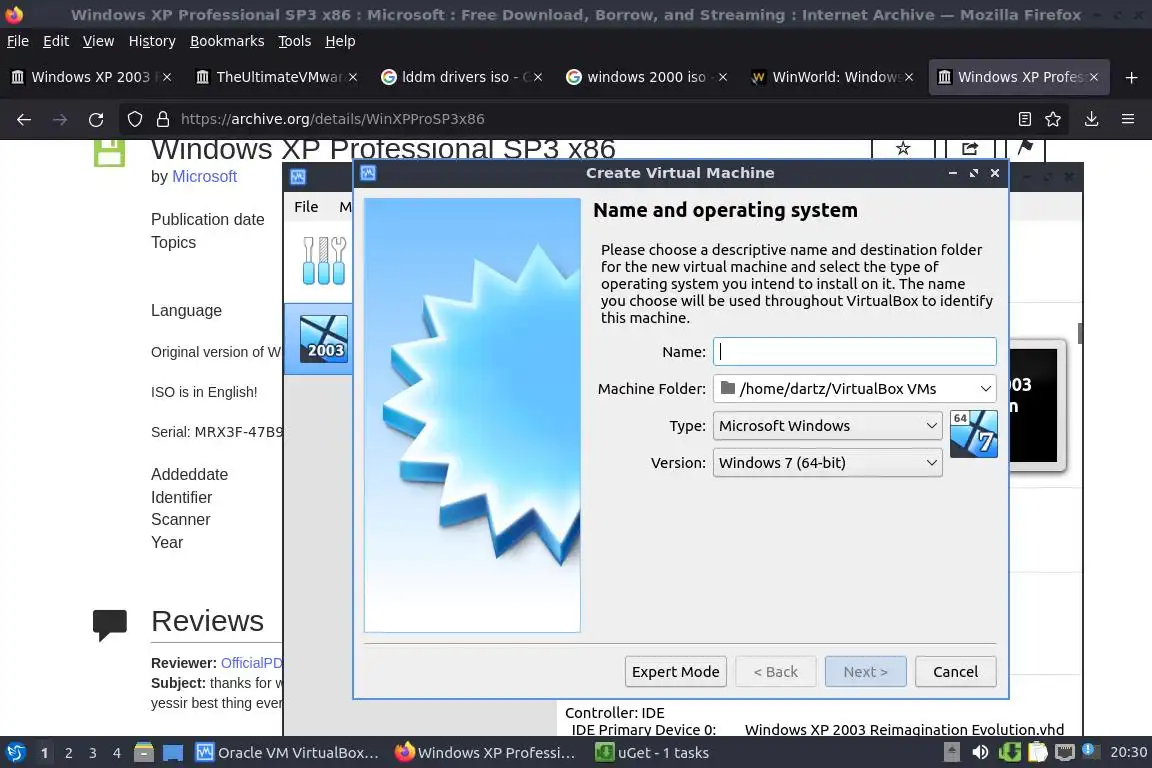Activate the Firefox taskbar entry
Screen dimensions: 1152x768
coord(485,753)
